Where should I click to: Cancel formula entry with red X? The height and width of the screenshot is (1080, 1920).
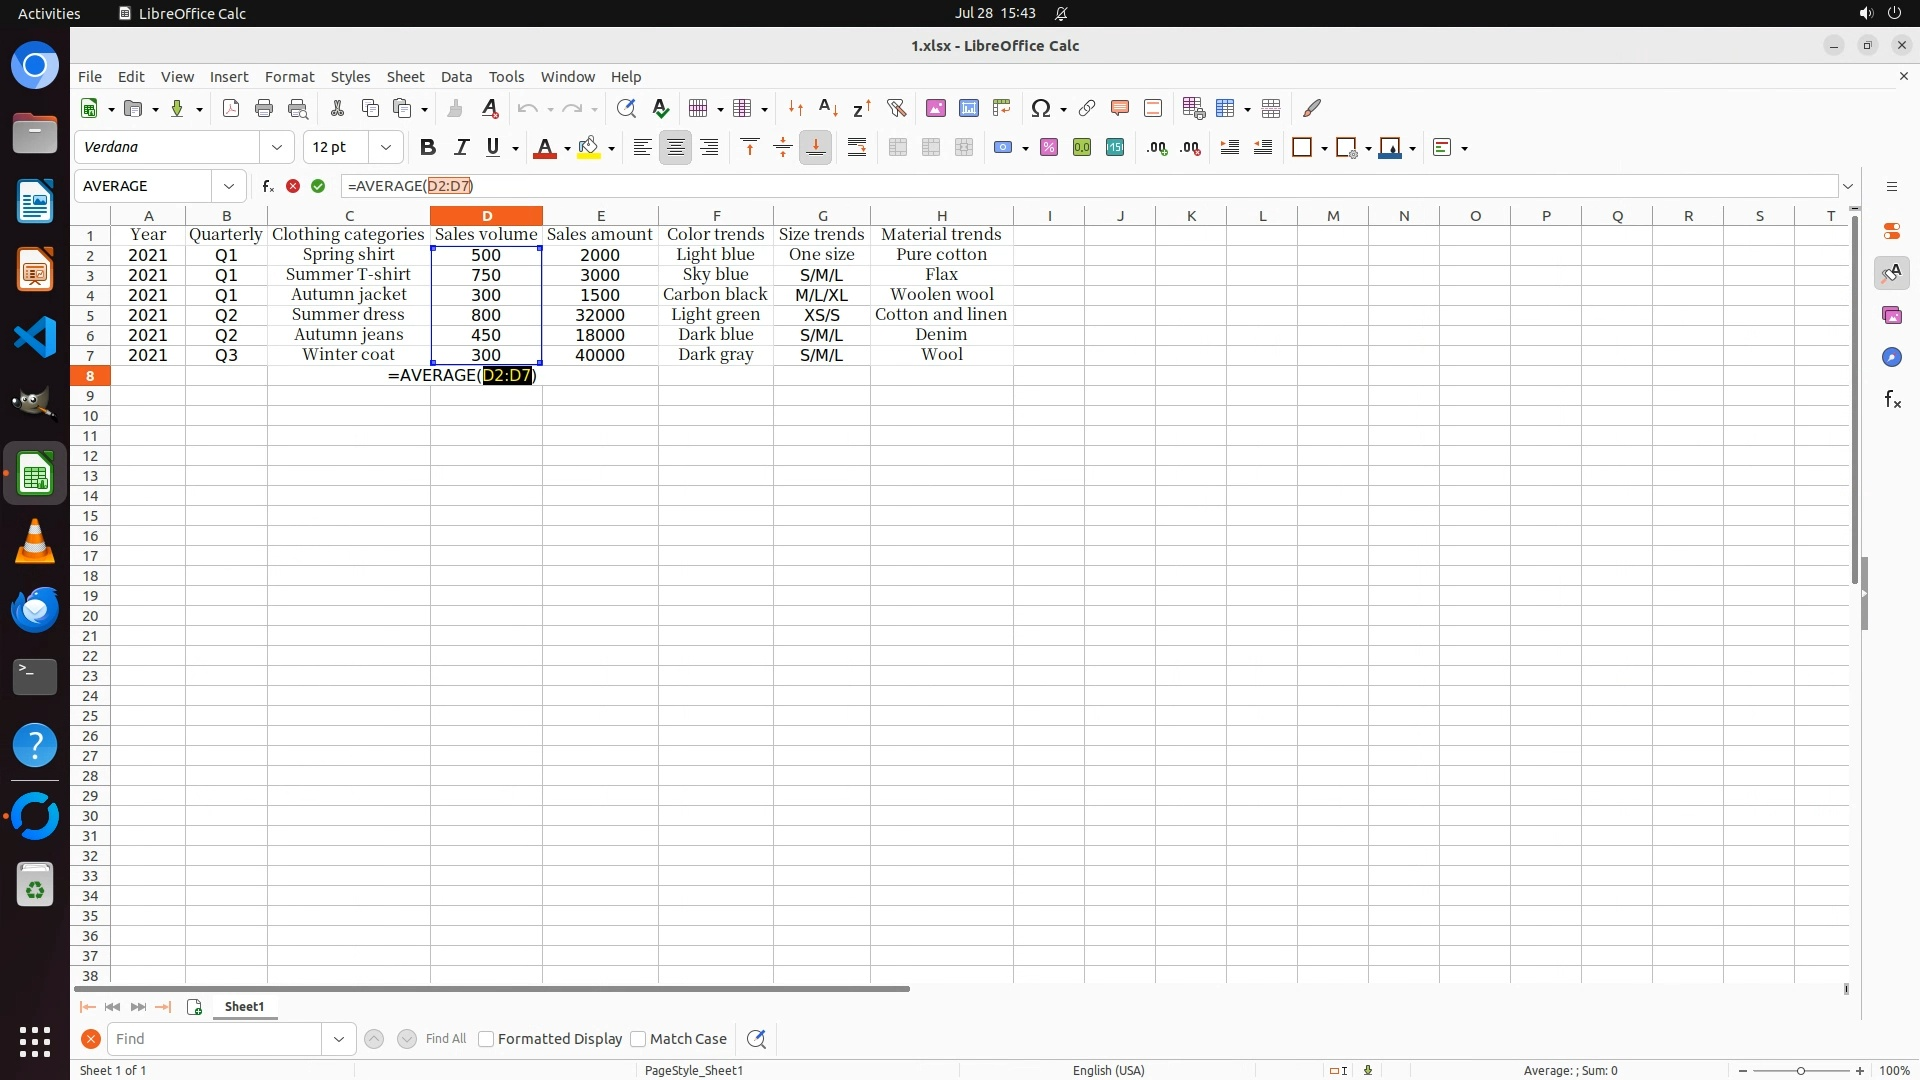click(x=293, y=186)
